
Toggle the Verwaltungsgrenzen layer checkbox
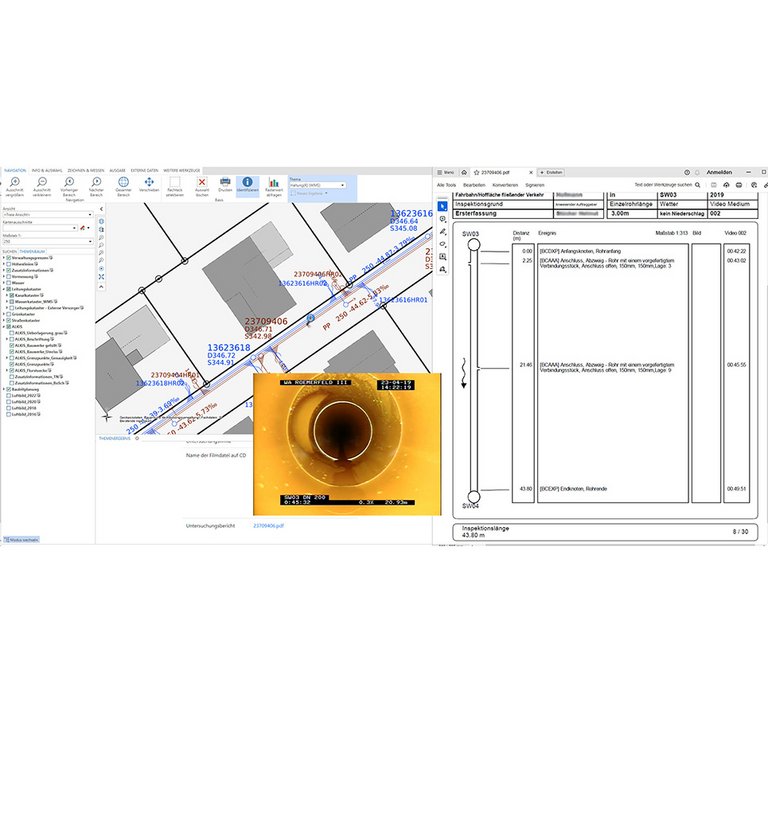click(8, 258)
